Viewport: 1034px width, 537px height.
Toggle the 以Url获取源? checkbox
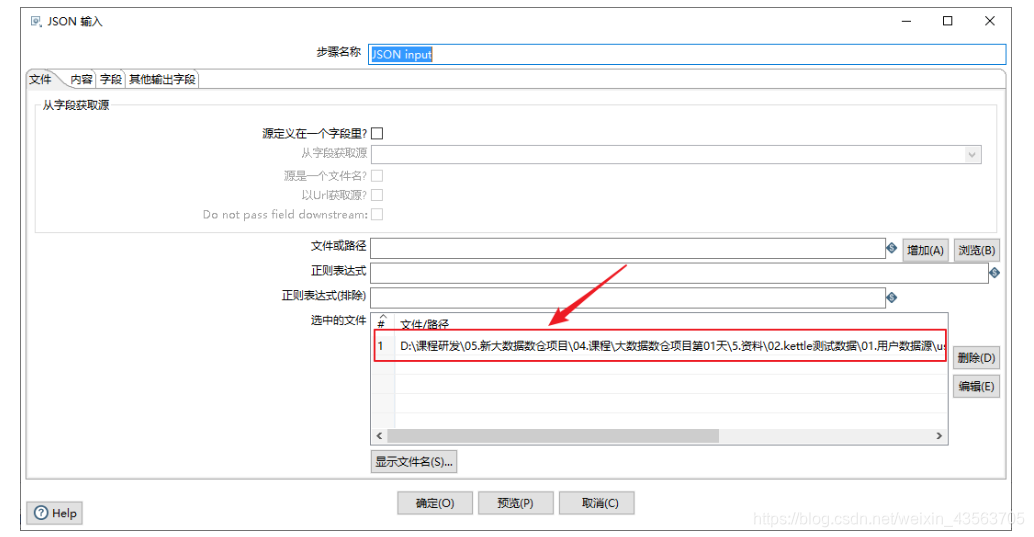click(377, 195)
